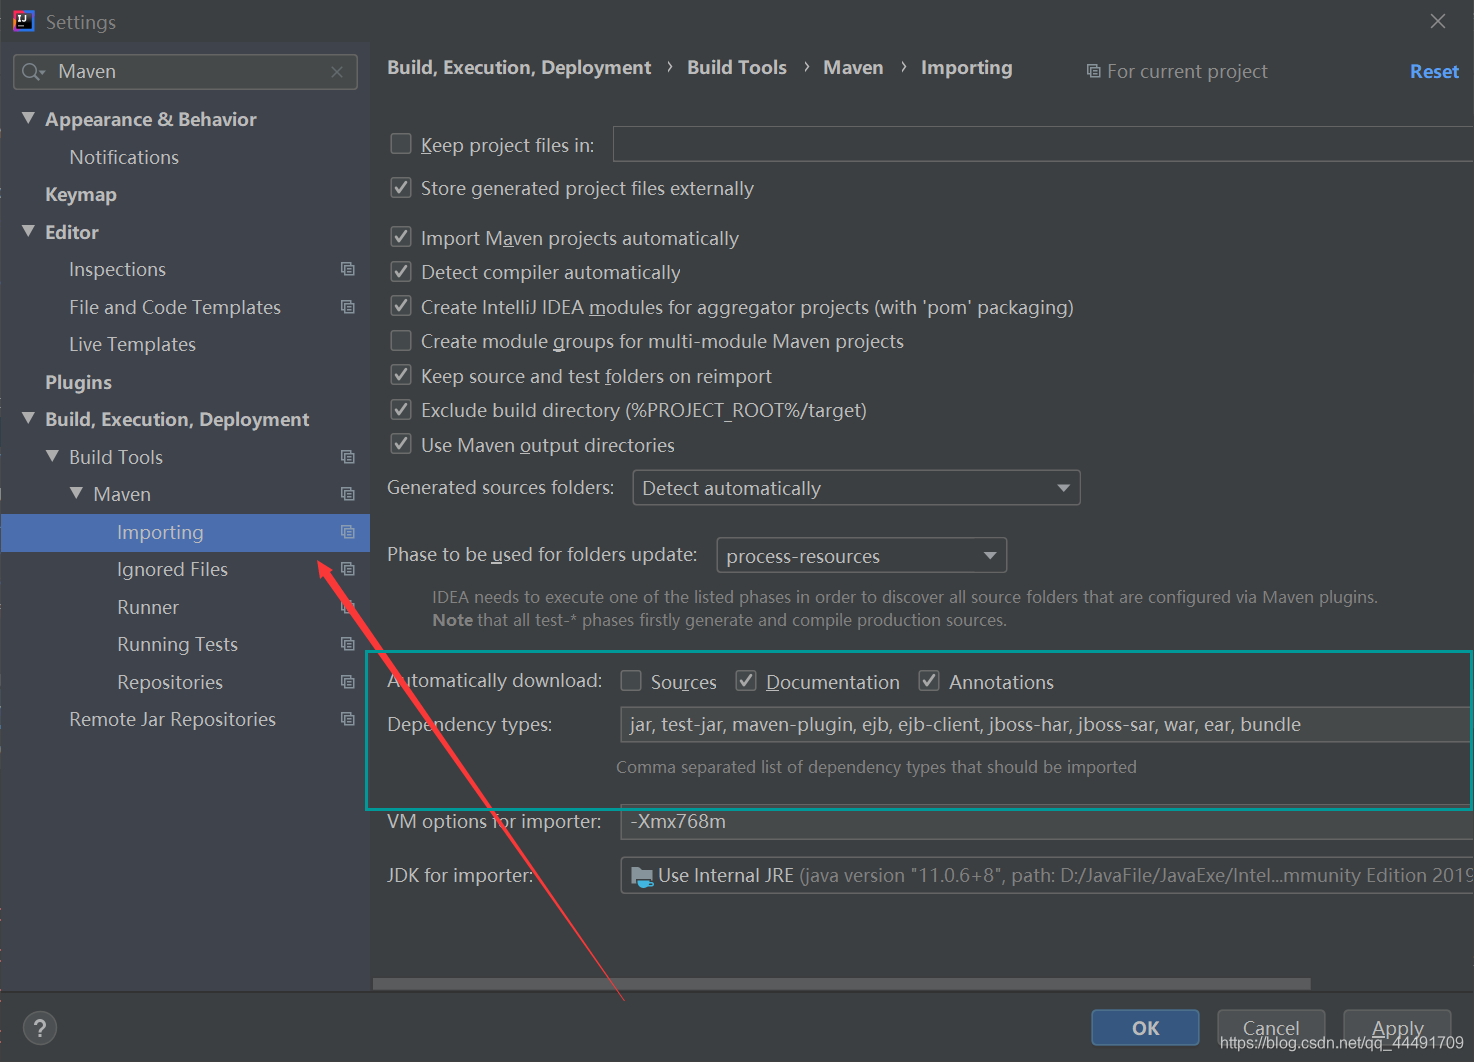Confirm settings with OK button
Screen dimensions: 1474x1062
1145,1028
